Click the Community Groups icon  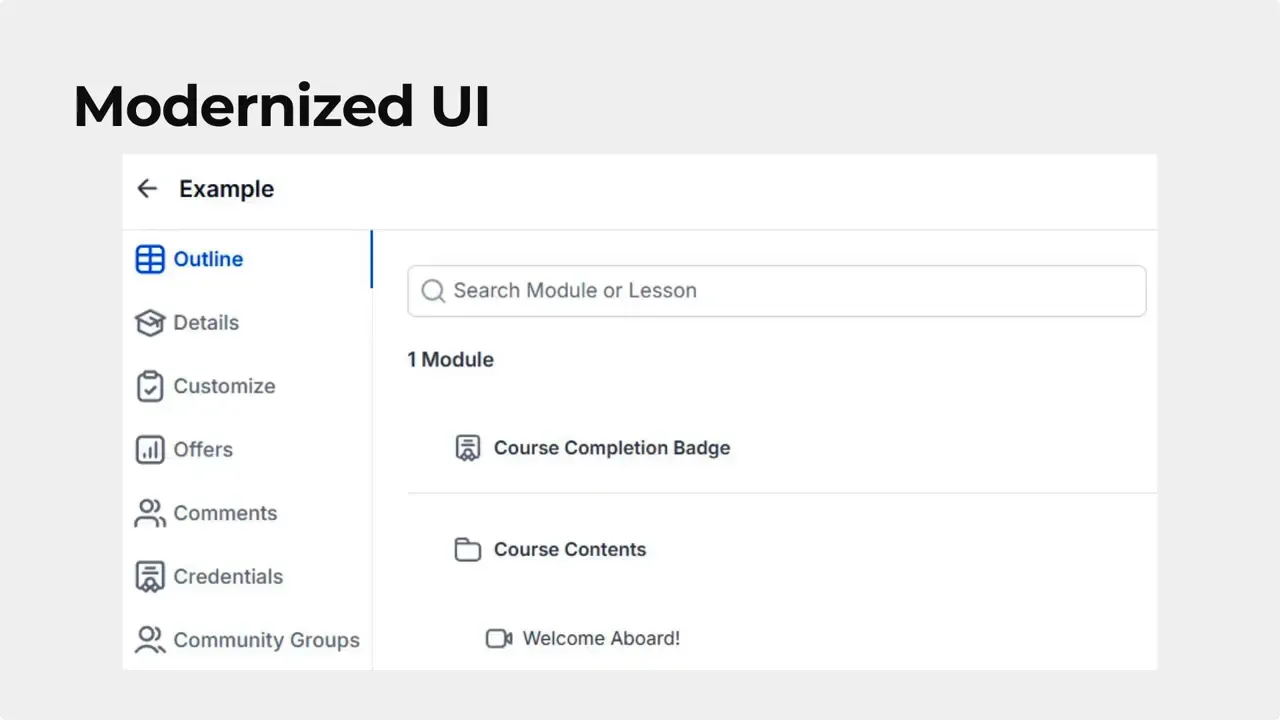coord(149,640)
